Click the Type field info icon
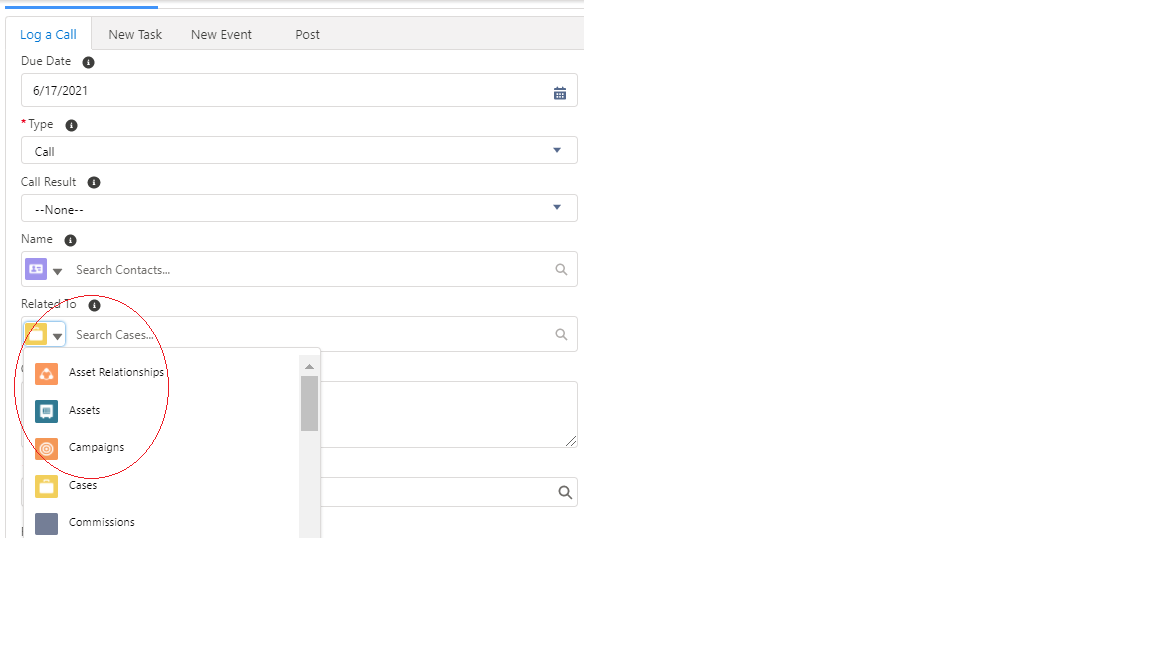This screenshot has width=1152, height=648. 70,124
